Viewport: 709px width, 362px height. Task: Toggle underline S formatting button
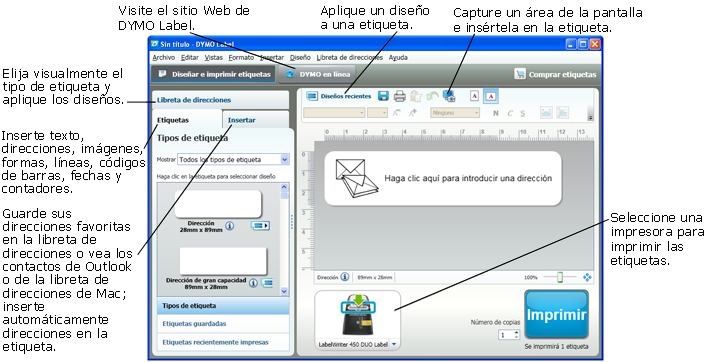pyautogui.click(x=523, y=113)
